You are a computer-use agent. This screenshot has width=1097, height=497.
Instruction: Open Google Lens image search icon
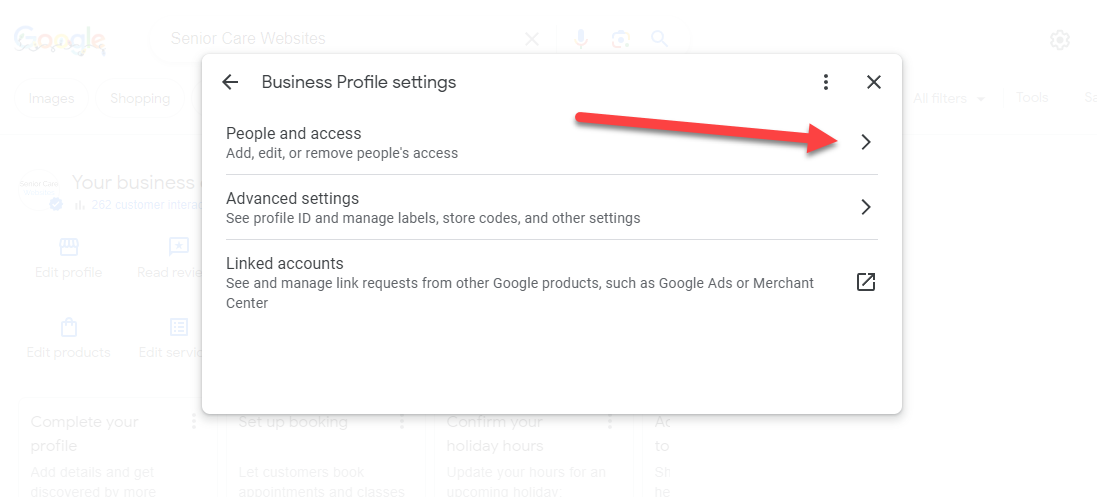point(620,38)
